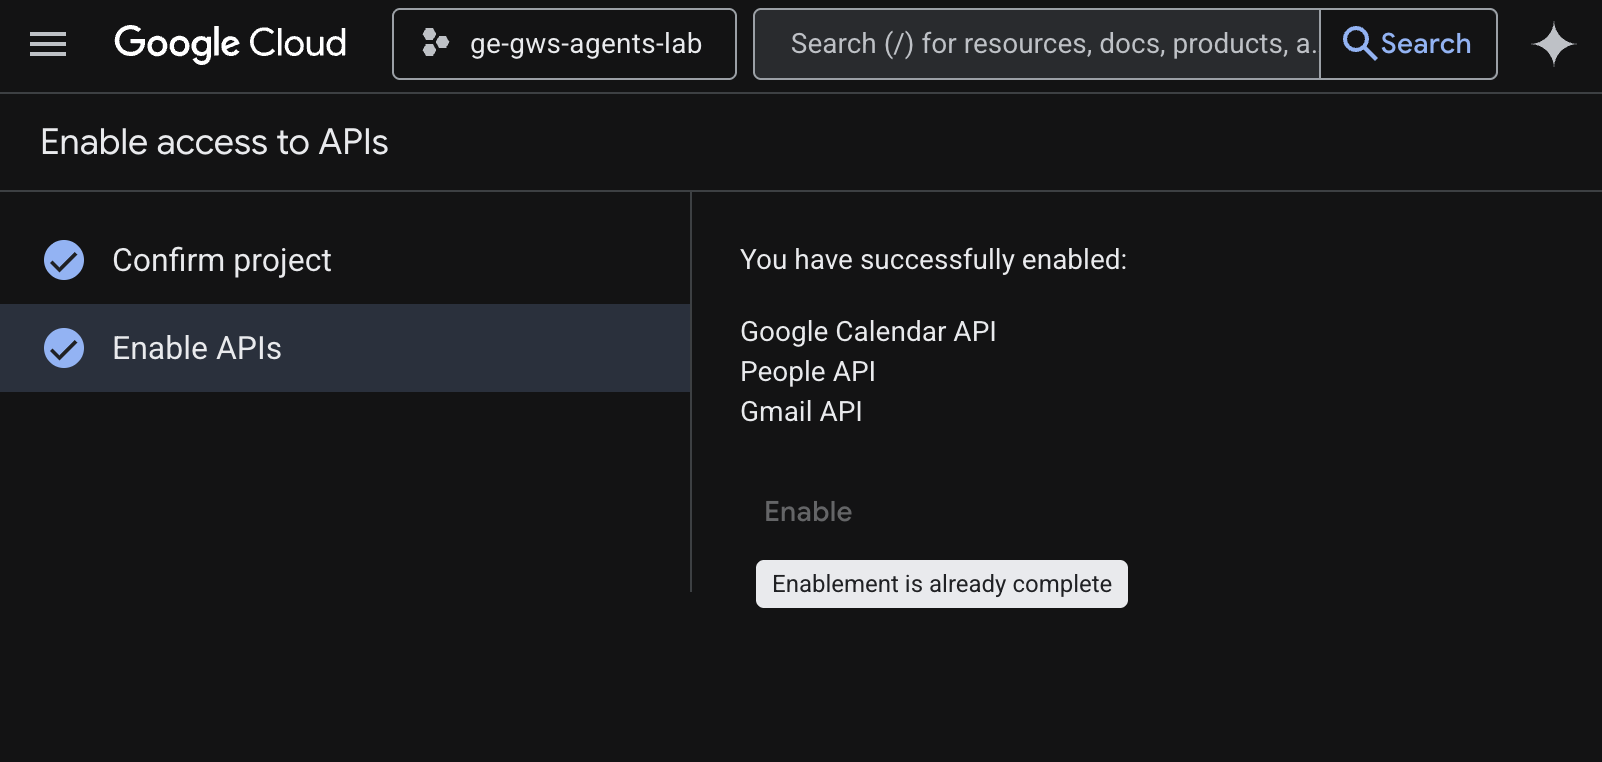The width and height of the screenshot is (1602, 762).
Task: Click the Google Cloud logo
Action: [230, 44]
